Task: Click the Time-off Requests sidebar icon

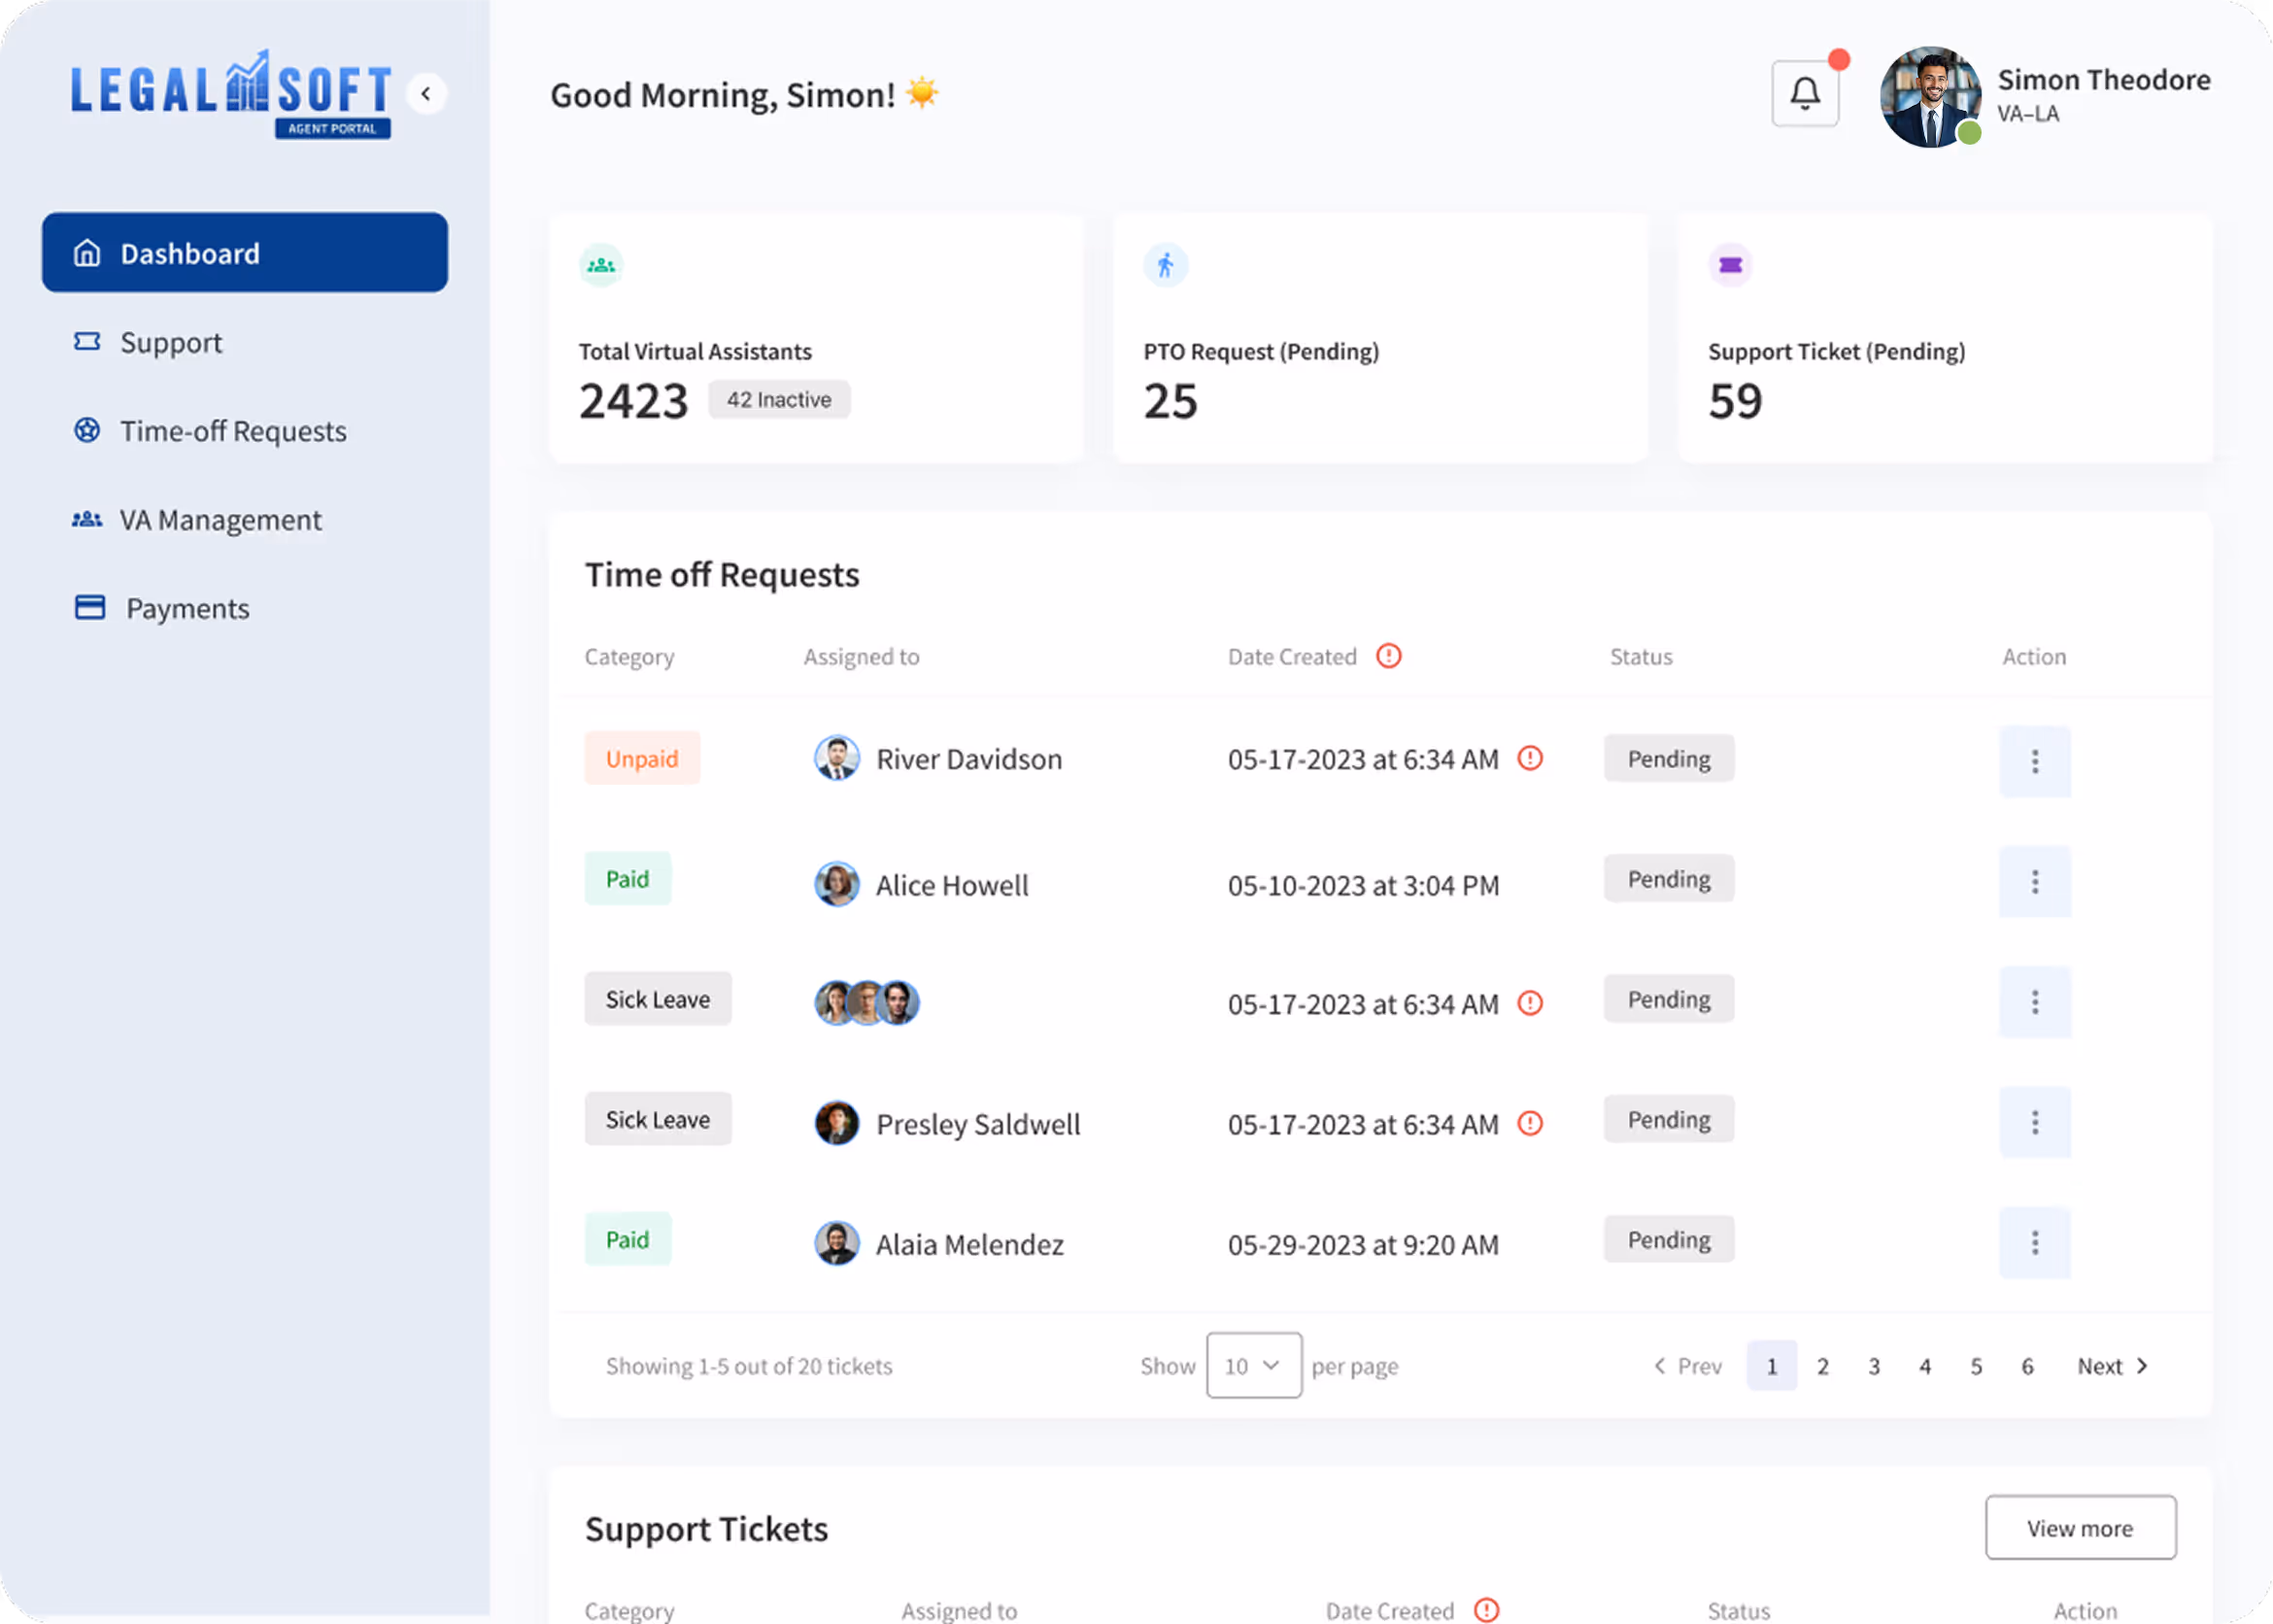Action: 87,430
